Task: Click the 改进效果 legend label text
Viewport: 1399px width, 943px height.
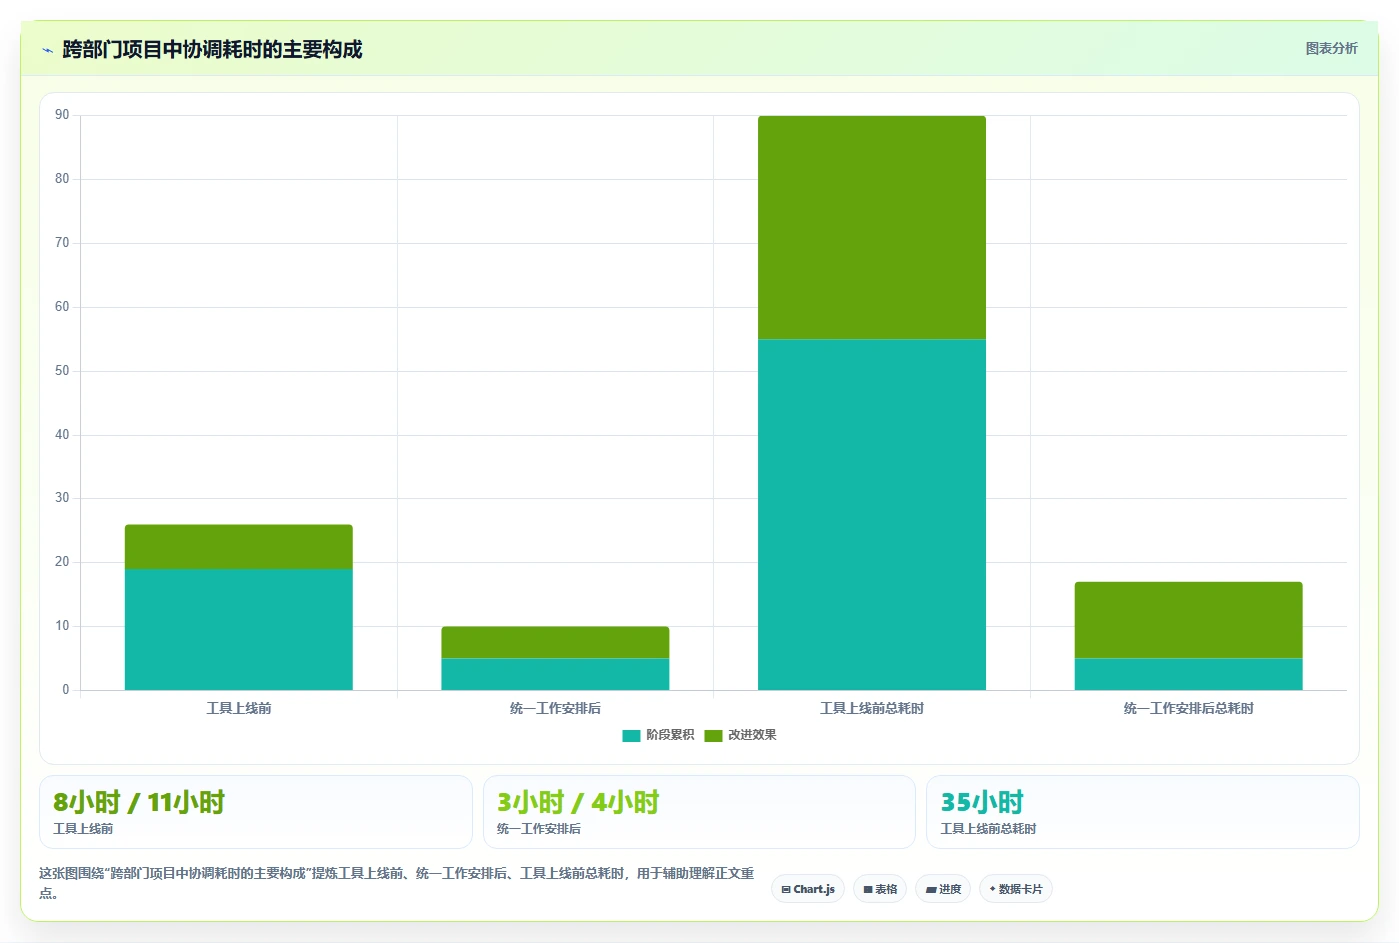Action: (x=752, y=735)
